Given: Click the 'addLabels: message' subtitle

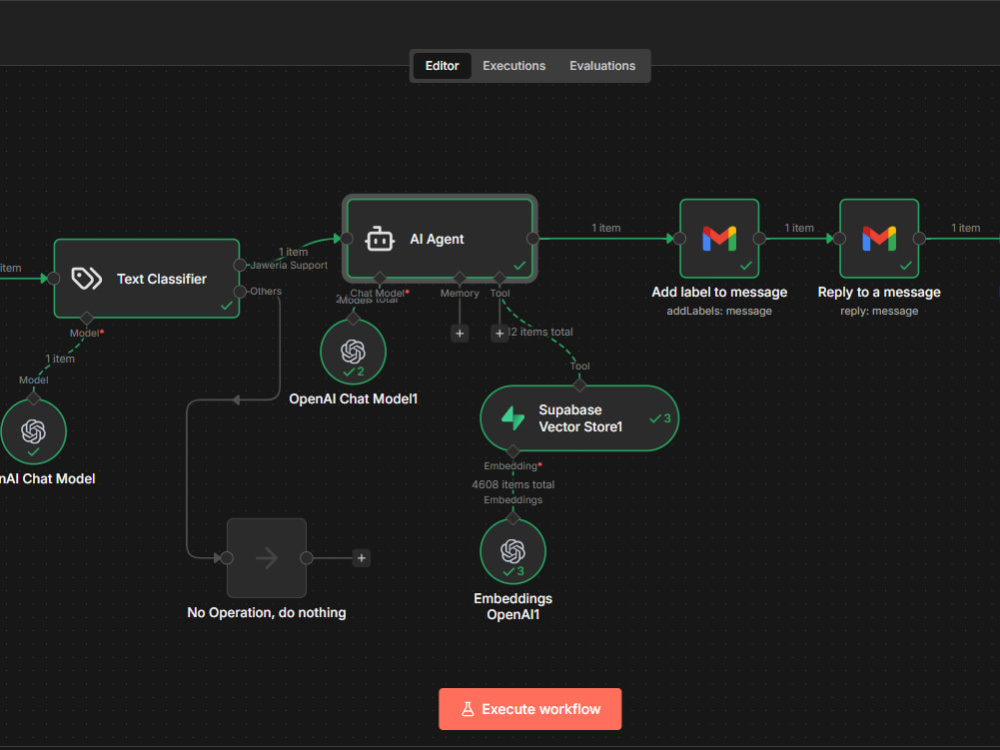Looking at the screenshot, I should [x=719, y=311].
